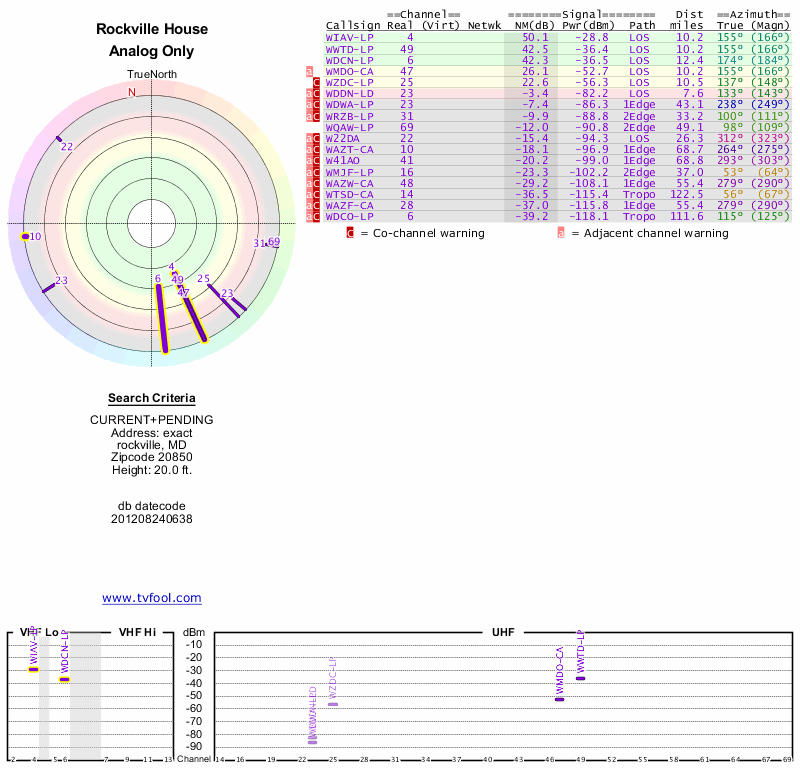Click the WWTD-LP callsign row entry
This screenshot has width=800, height=768.
[349, 49]
